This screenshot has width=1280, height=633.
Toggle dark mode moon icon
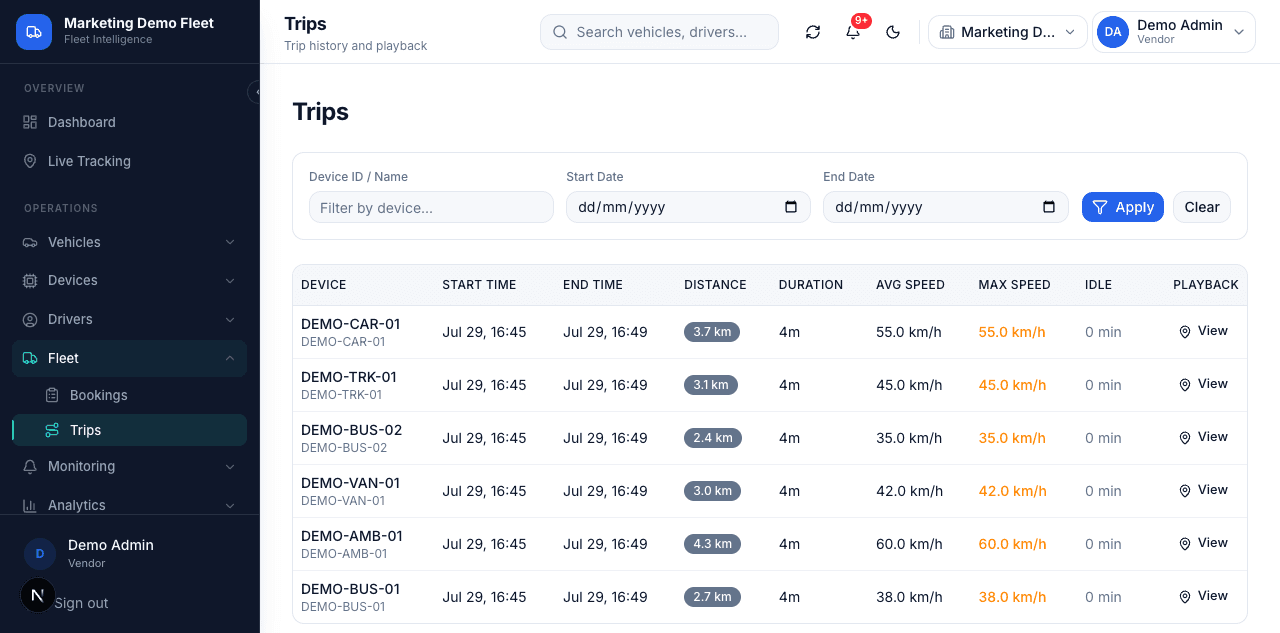click(x=893, y=32)
